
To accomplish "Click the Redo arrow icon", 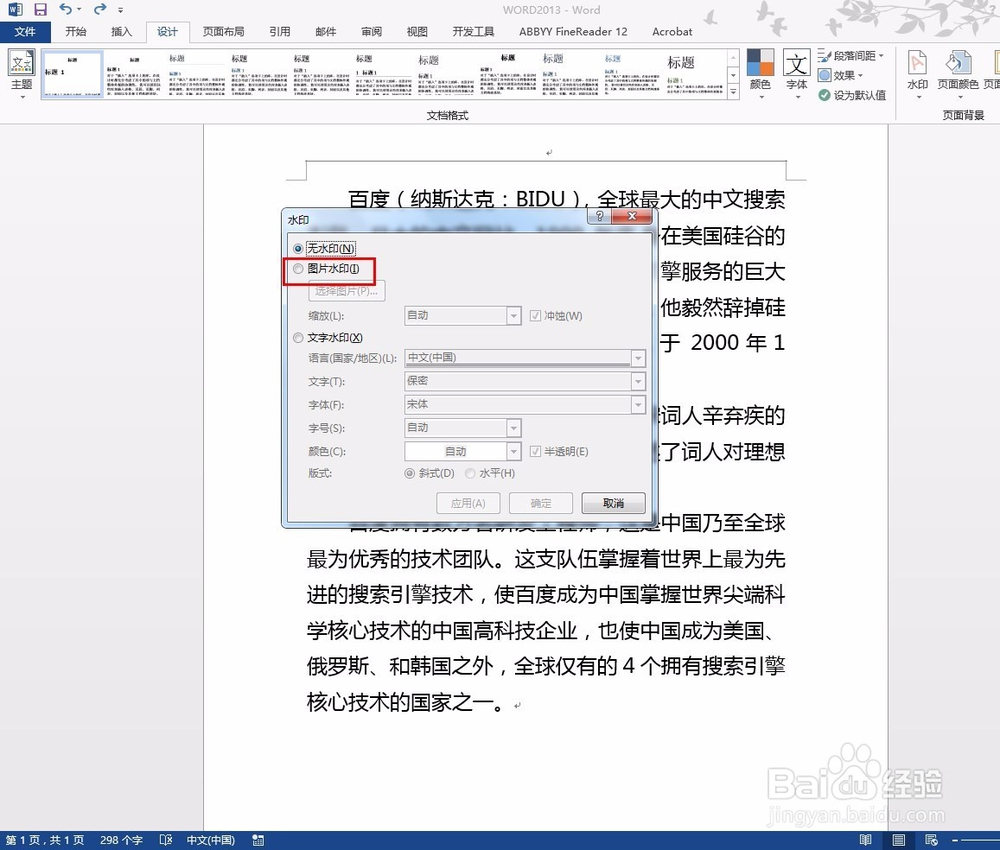I will tap(99, 9).
